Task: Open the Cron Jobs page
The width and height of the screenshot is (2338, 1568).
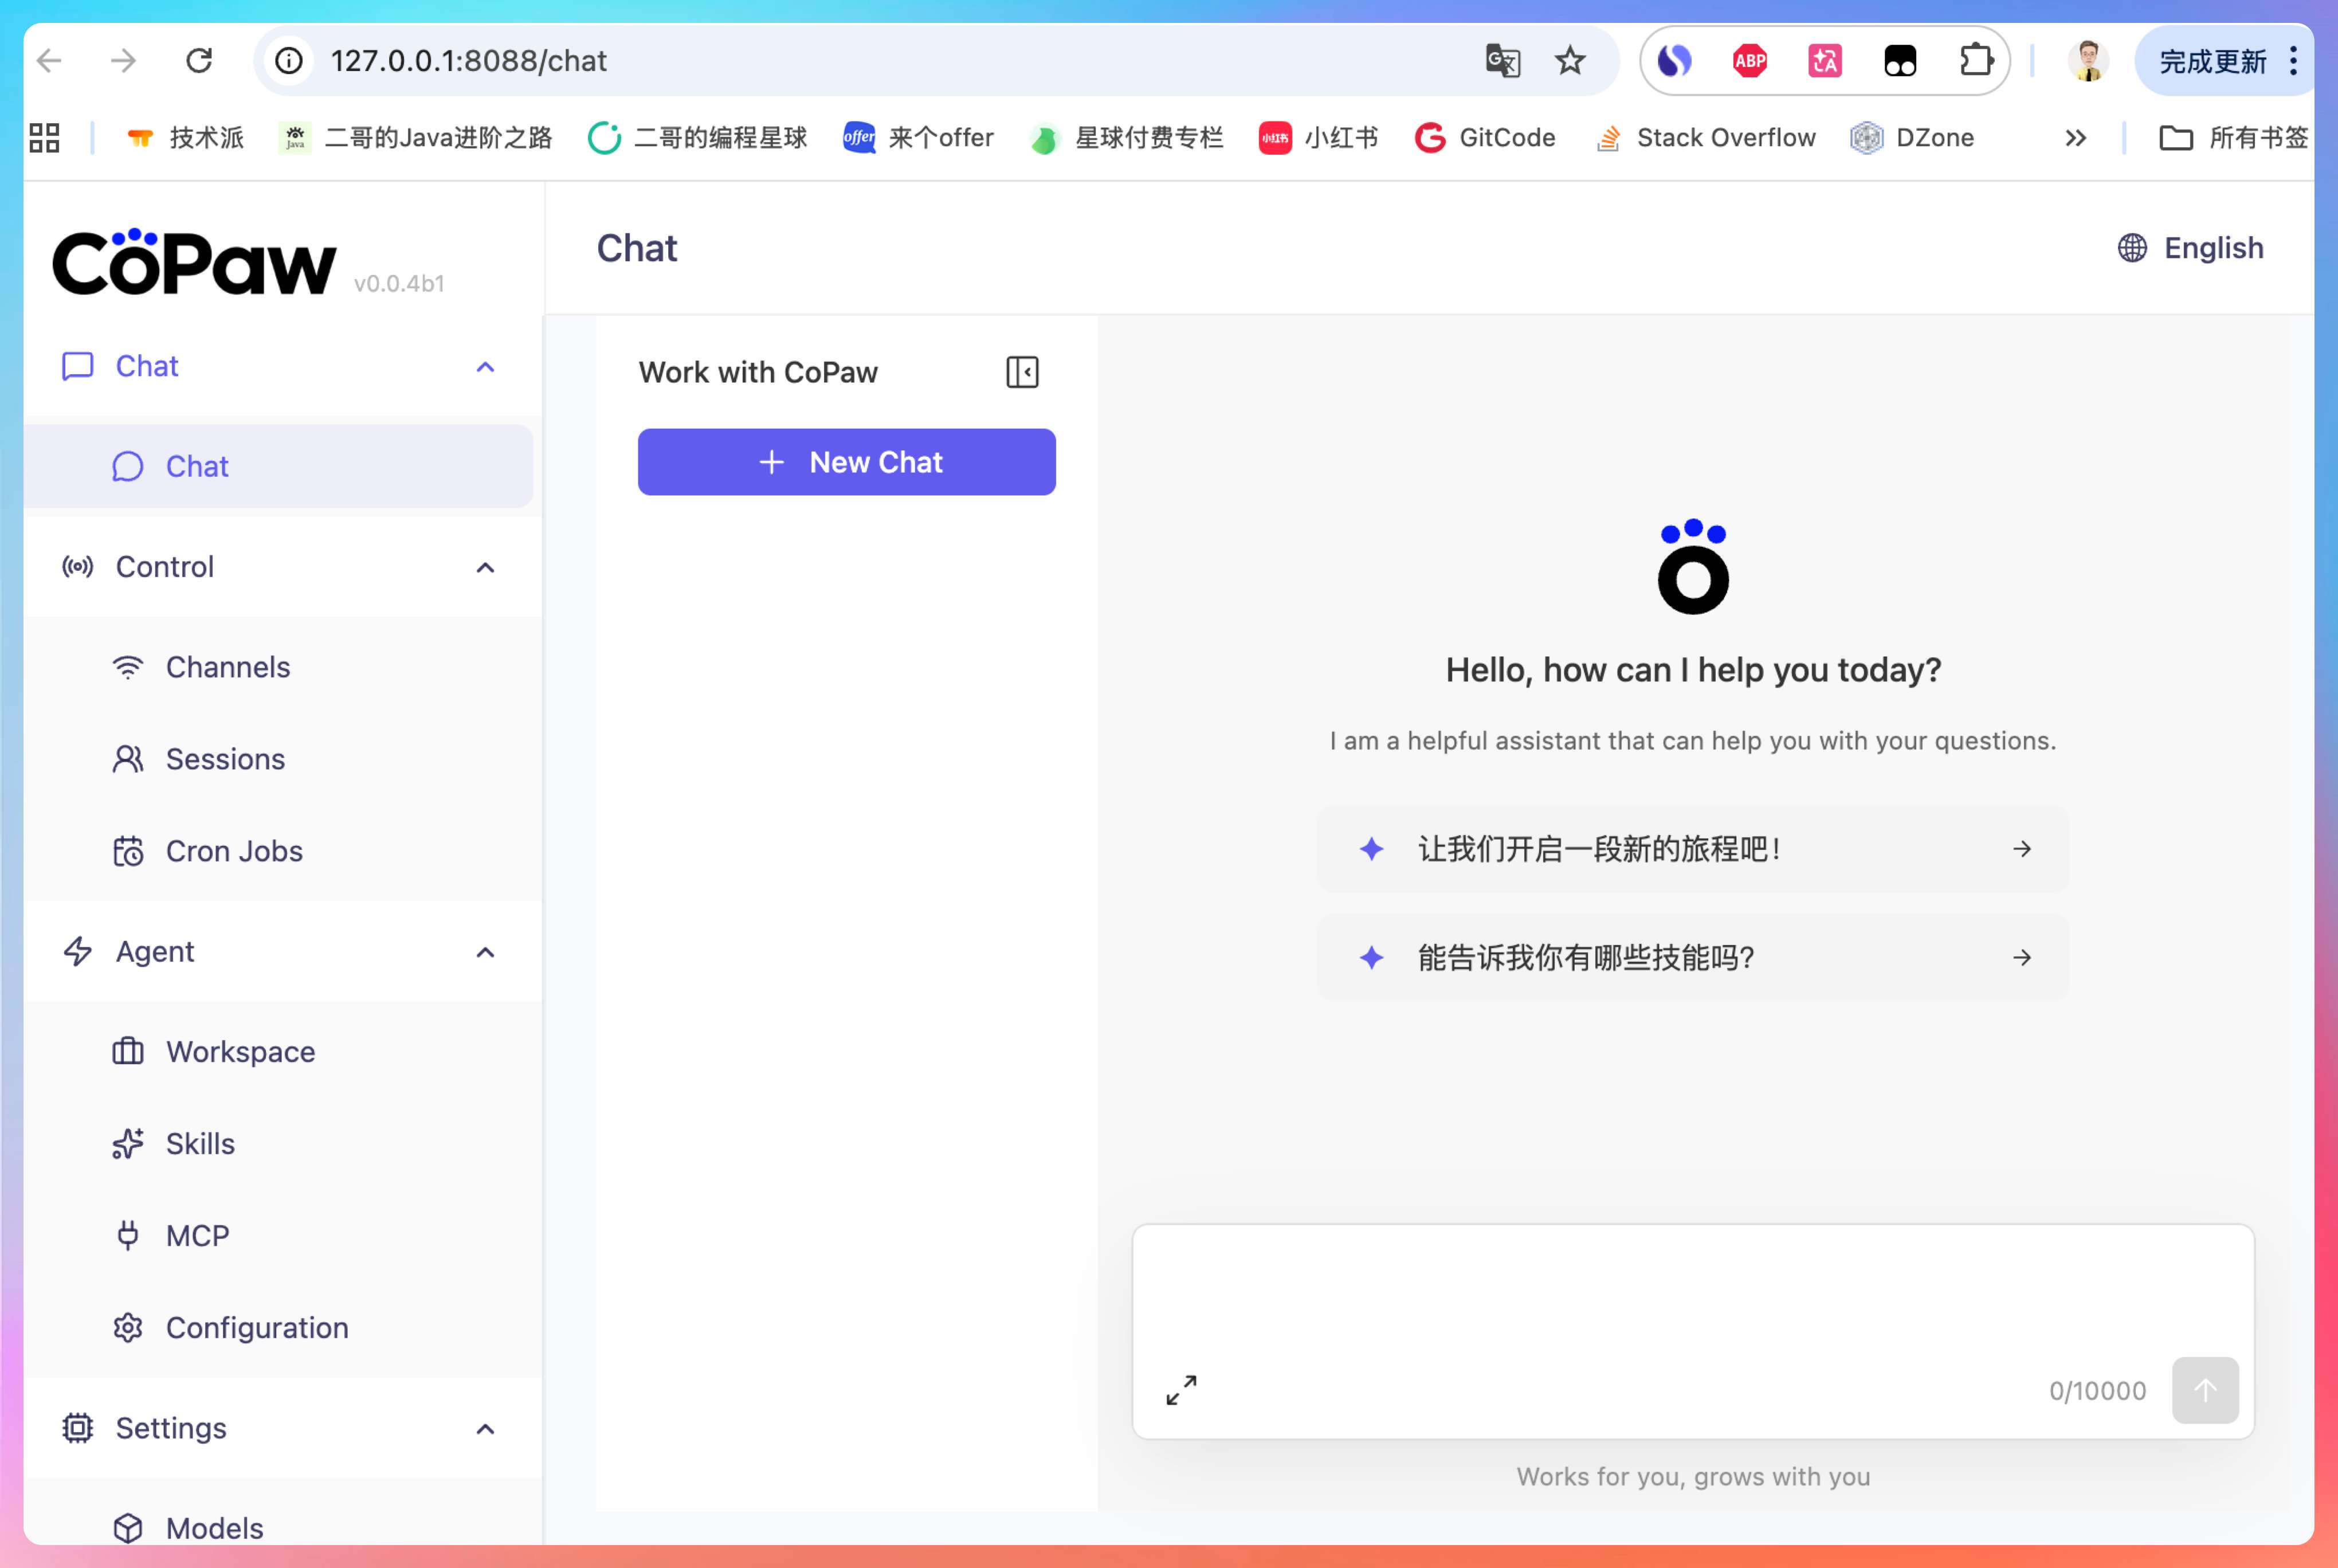Action: click(234, 851)
